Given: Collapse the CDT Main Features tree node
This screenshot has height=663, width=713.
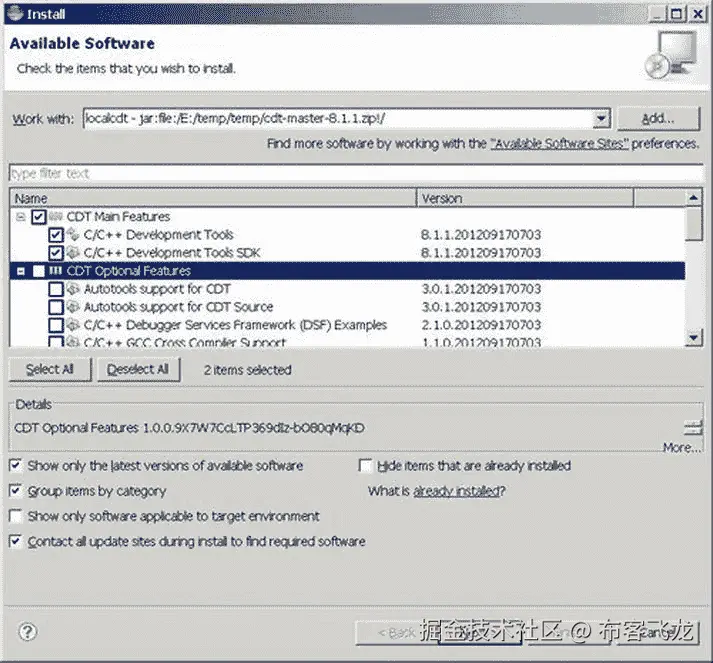Looking at the screenshot, I should (20, 217).
